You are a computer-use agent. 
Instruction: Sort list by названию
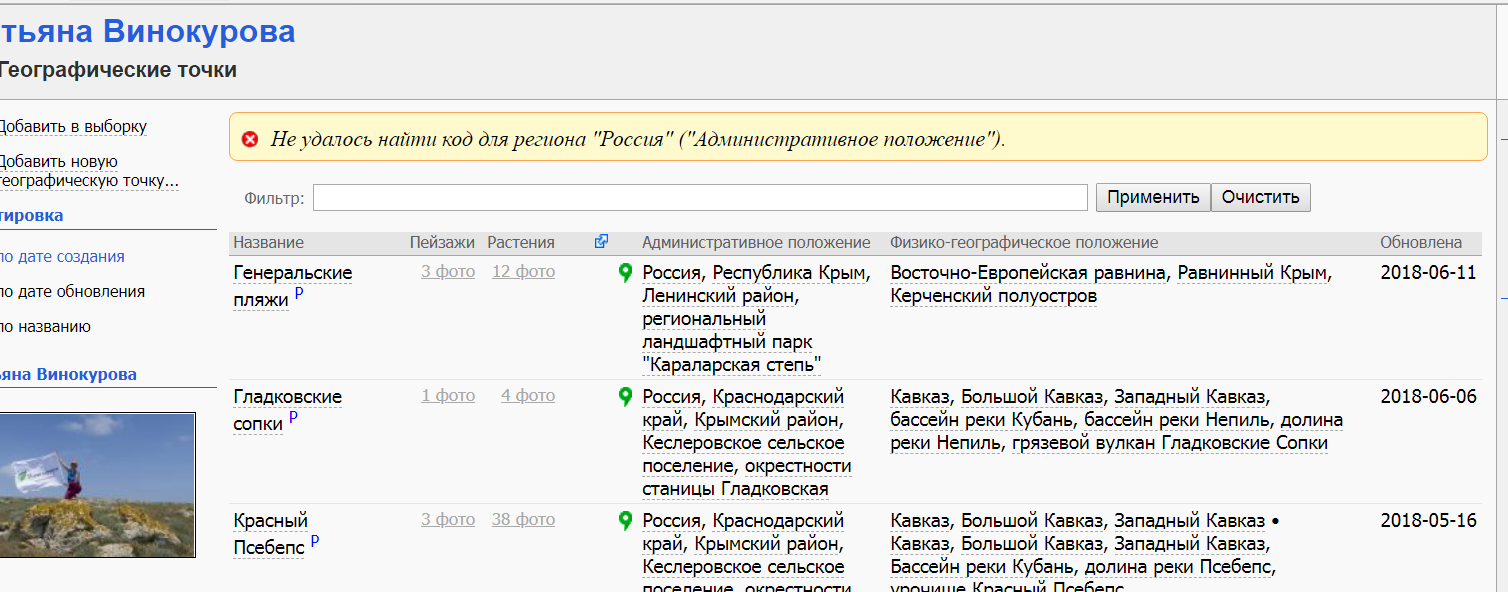point(46,327)
